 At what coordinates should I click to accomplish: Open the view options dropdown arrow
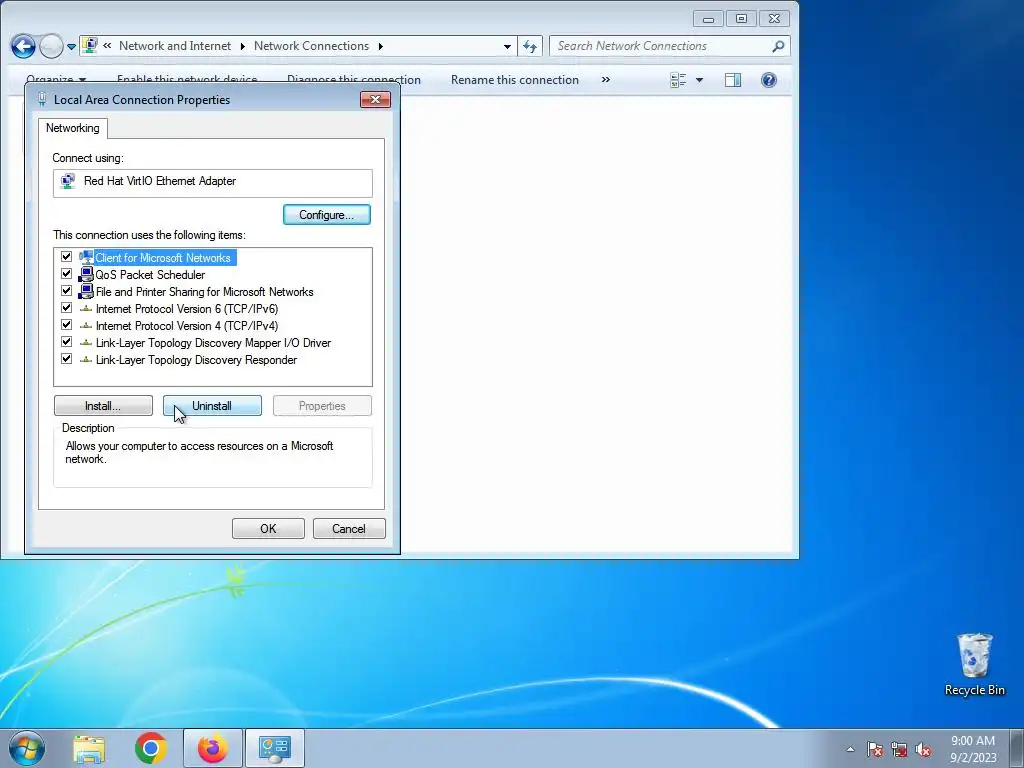coord(699,80)
